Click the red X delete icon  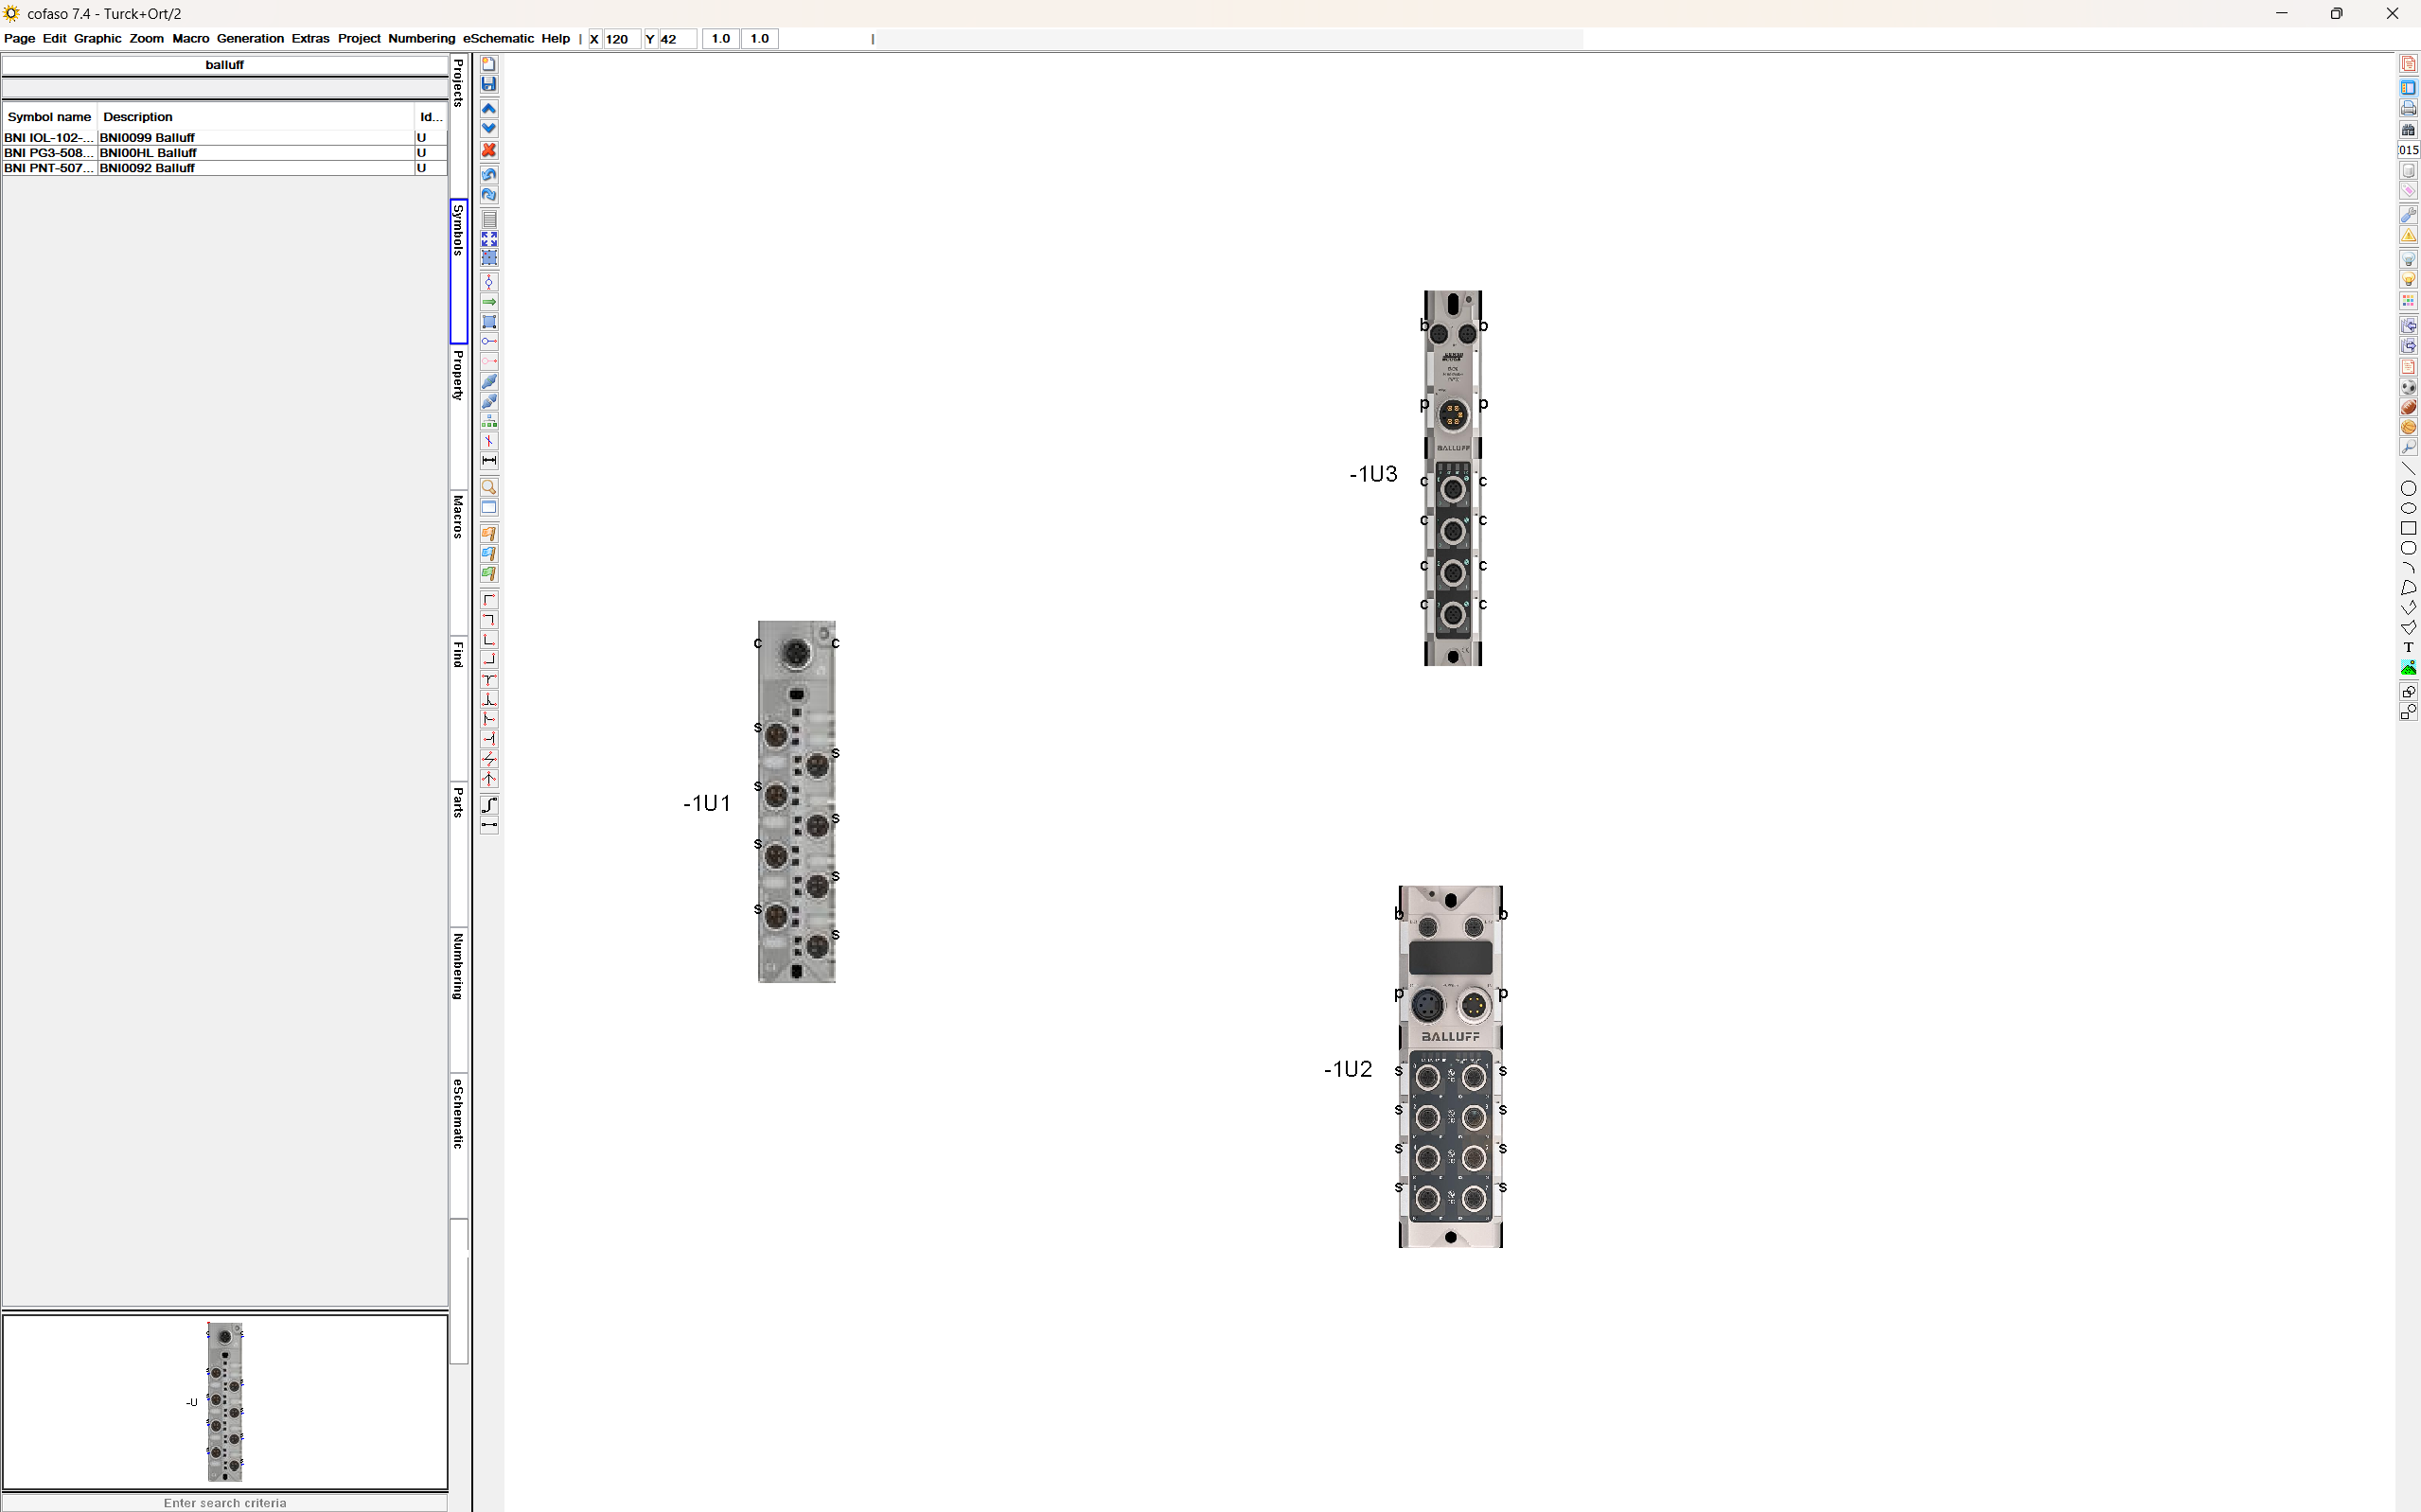489,150
